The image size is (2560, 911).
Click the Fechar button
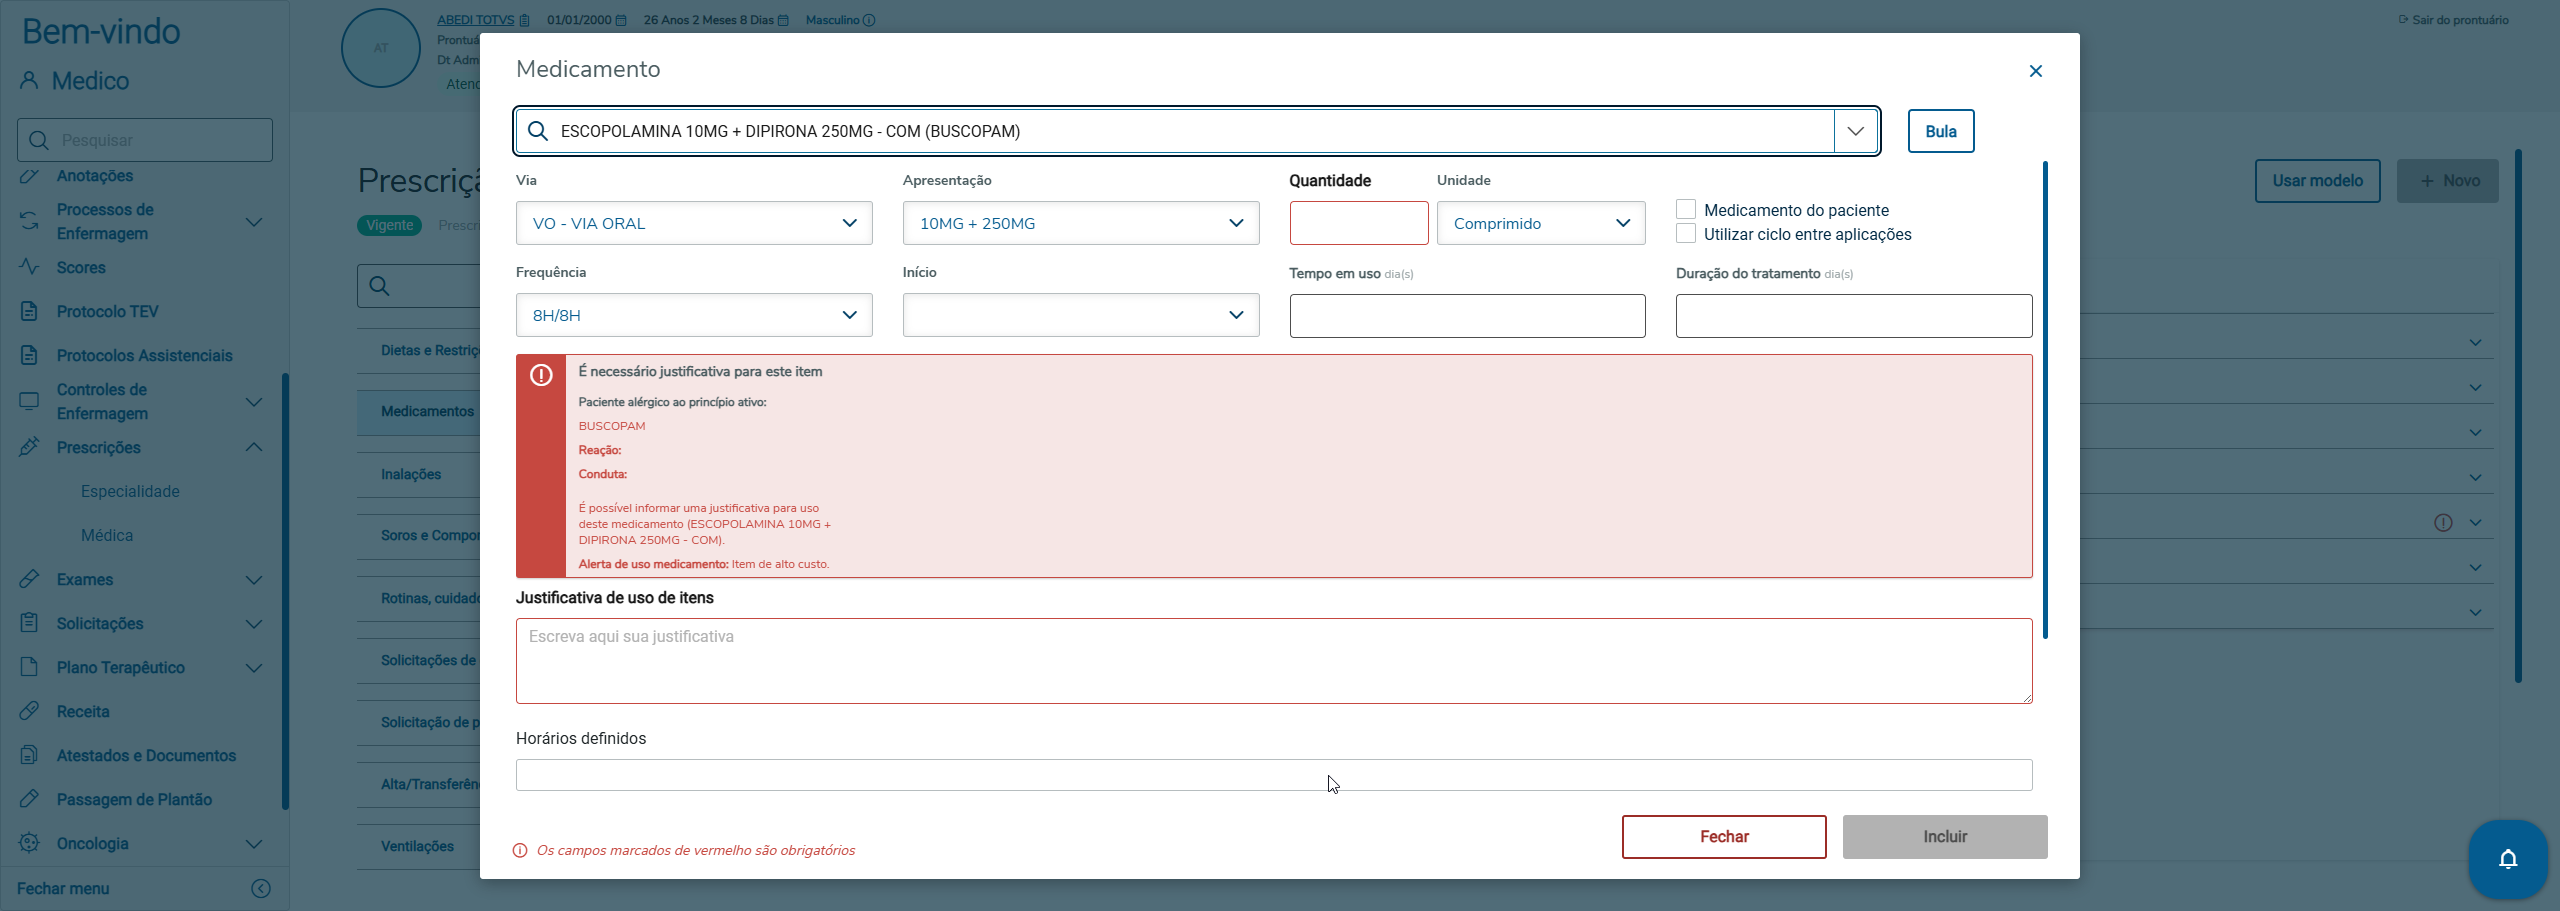(1723, 836)
